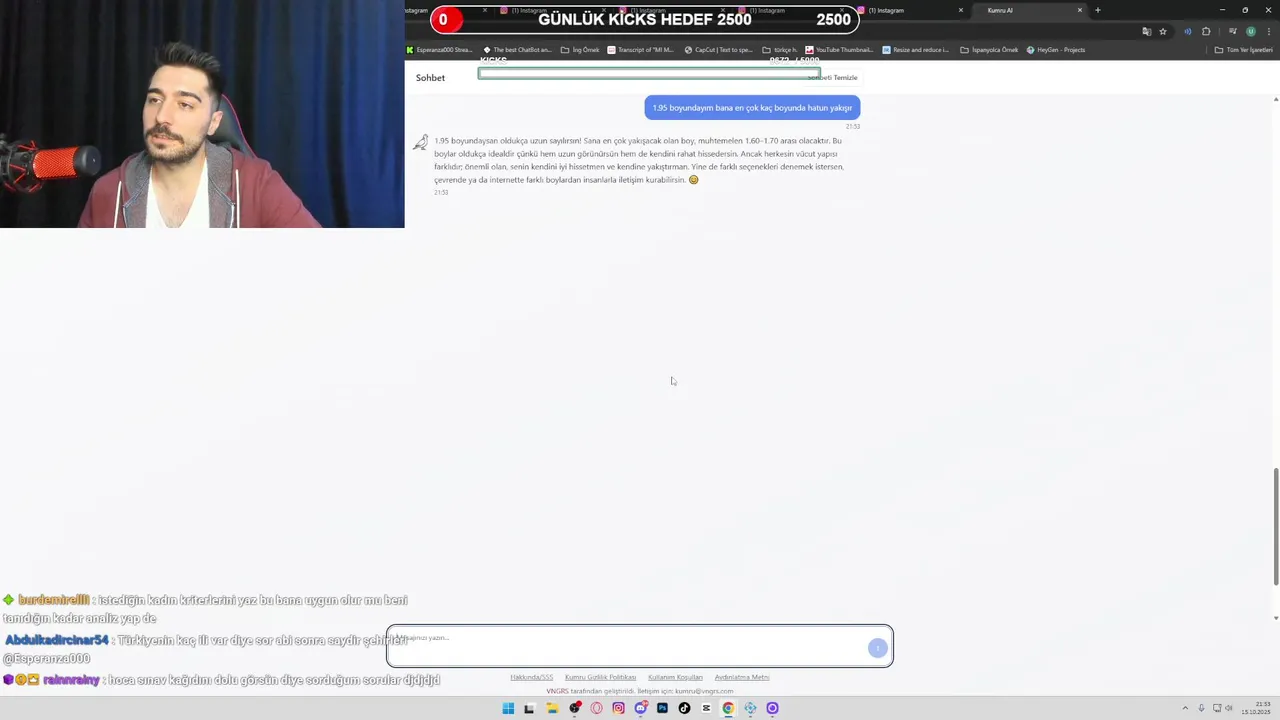Open Task View in the taskbar

tap(529, 708)
